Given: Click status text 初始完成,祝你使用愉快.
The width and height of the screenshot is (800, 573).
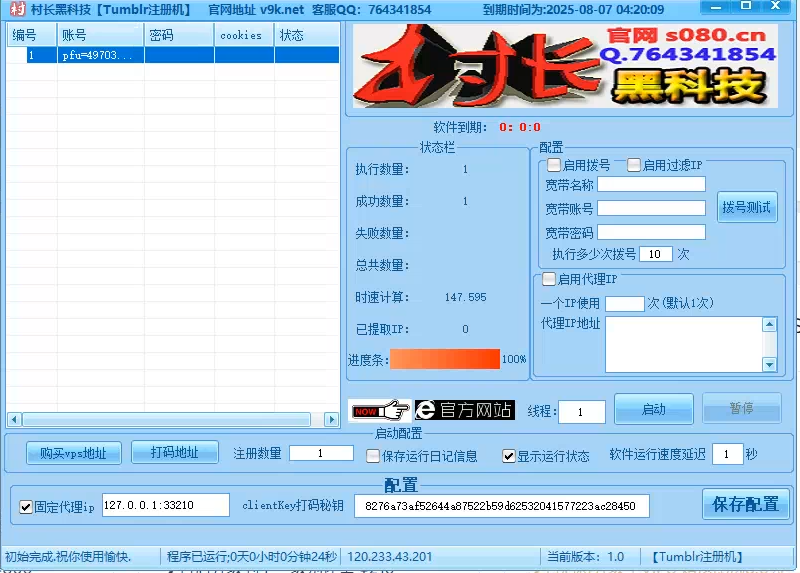Looking at the screenshot, I should [x=68, y=556].
